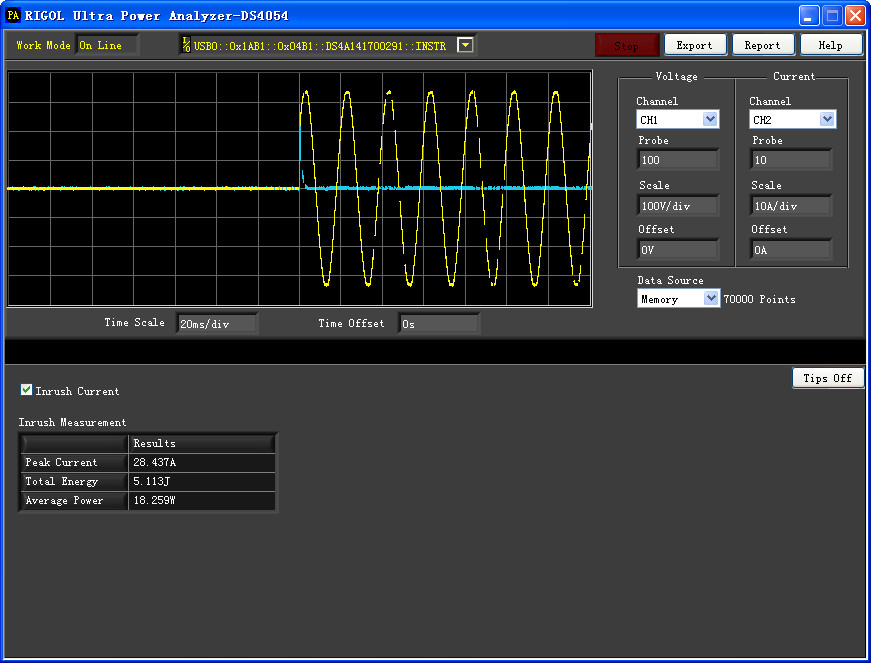Toggle the Tips Off button
Viewport: 871px width, 663px height.
click(828, 378)
